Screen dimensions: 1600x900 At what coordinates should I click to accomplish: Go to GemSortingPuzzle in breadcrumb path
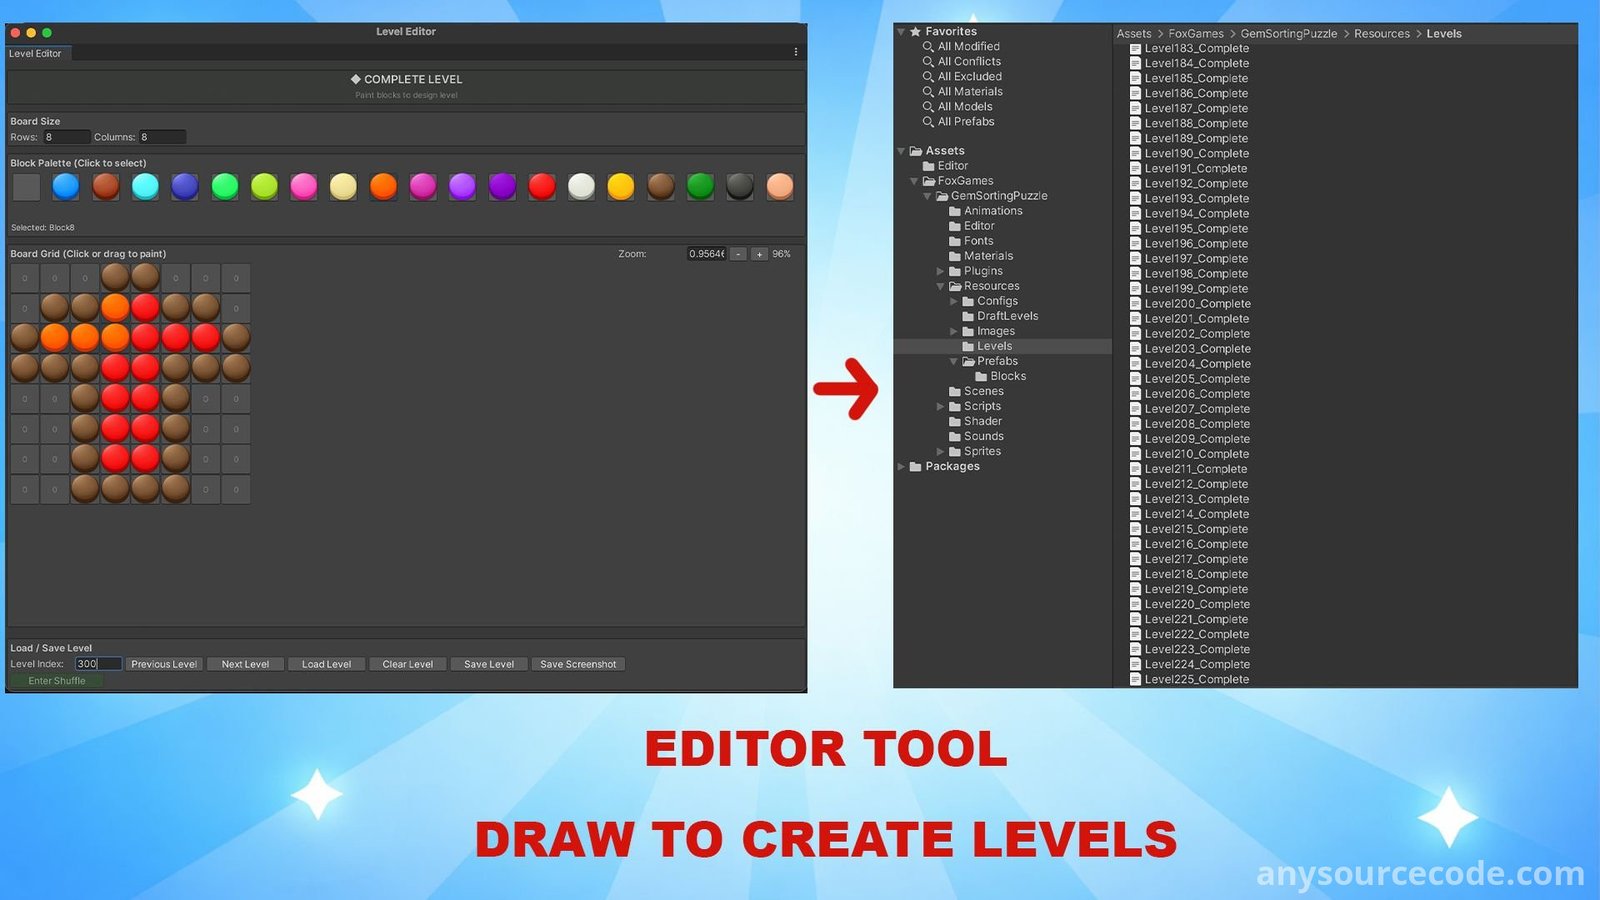[x=1288, y=34]
